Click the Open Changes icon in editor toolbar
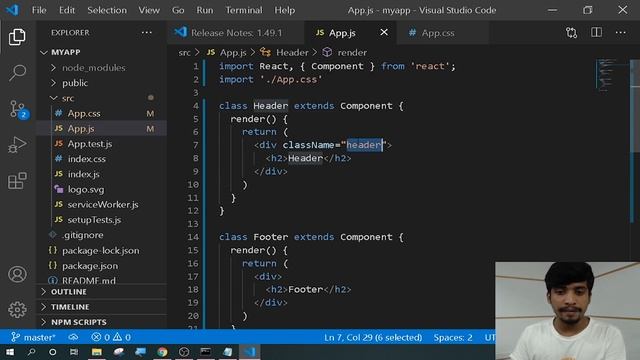Image resolution: width=640 pixels, height=360 pixels. [571, 33]
